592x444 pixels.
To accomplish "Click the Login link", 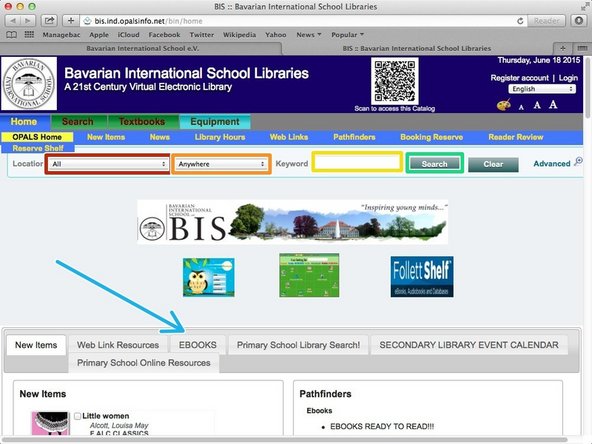I will click(568, 78).
